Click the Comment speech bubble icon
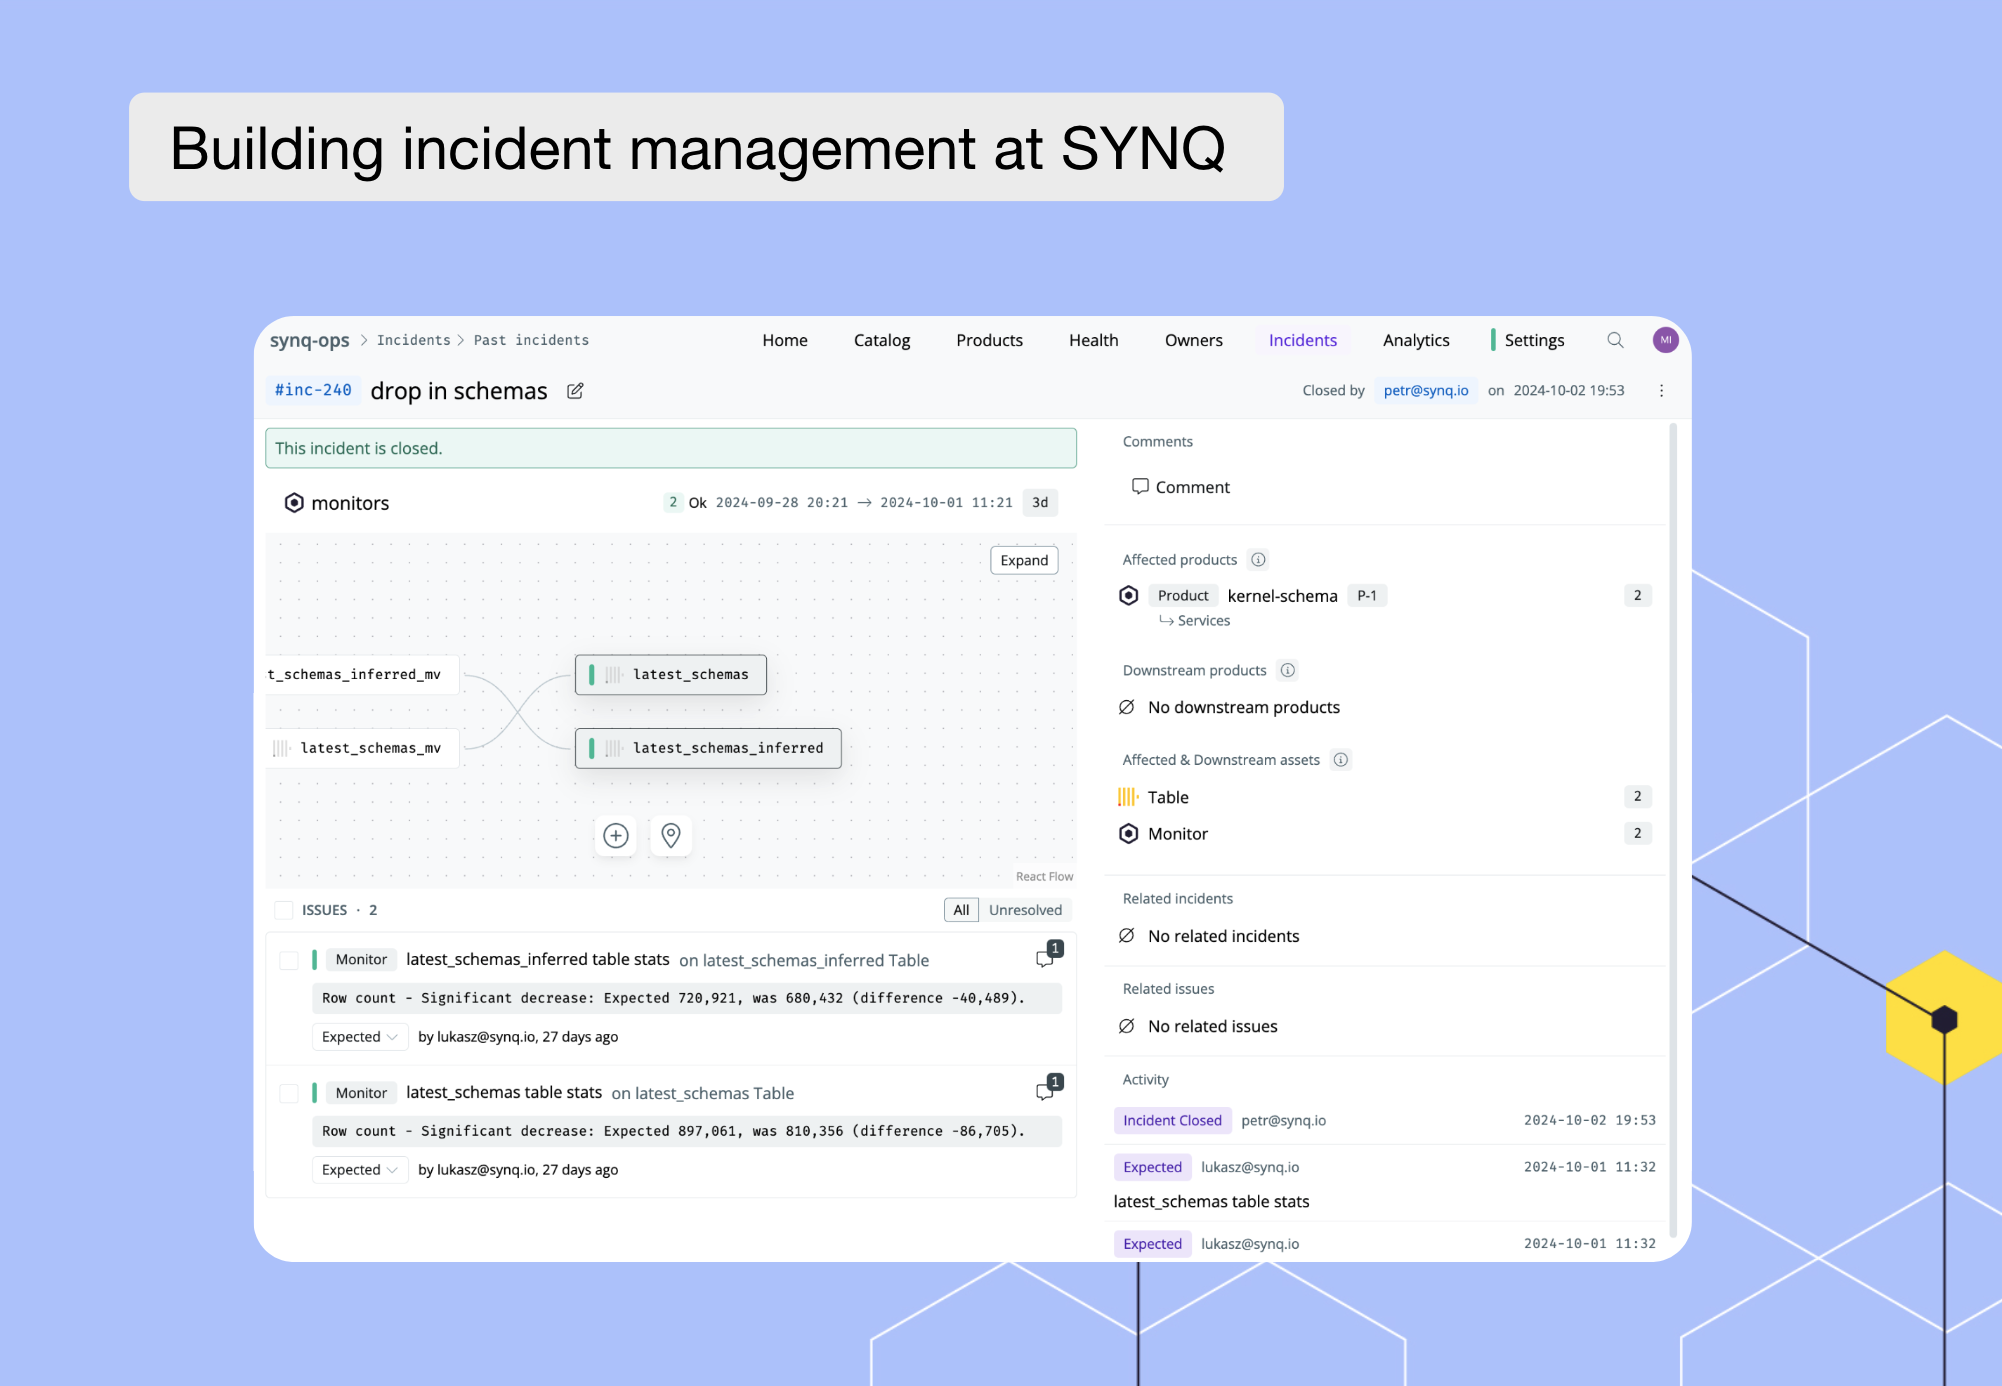The height and width of the screenshot is (1386, 2002). point(1141,487)
